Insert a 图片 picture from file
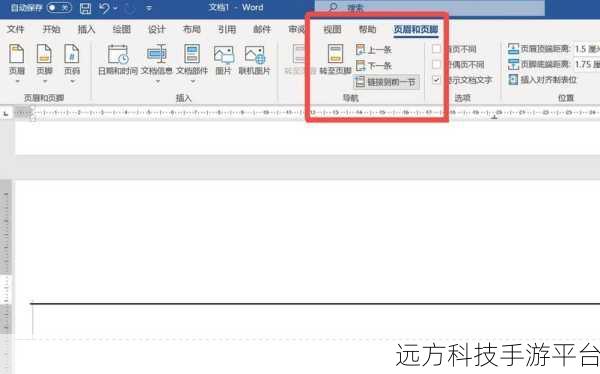This screenshot has height=374, width=600. pos(223,60)
